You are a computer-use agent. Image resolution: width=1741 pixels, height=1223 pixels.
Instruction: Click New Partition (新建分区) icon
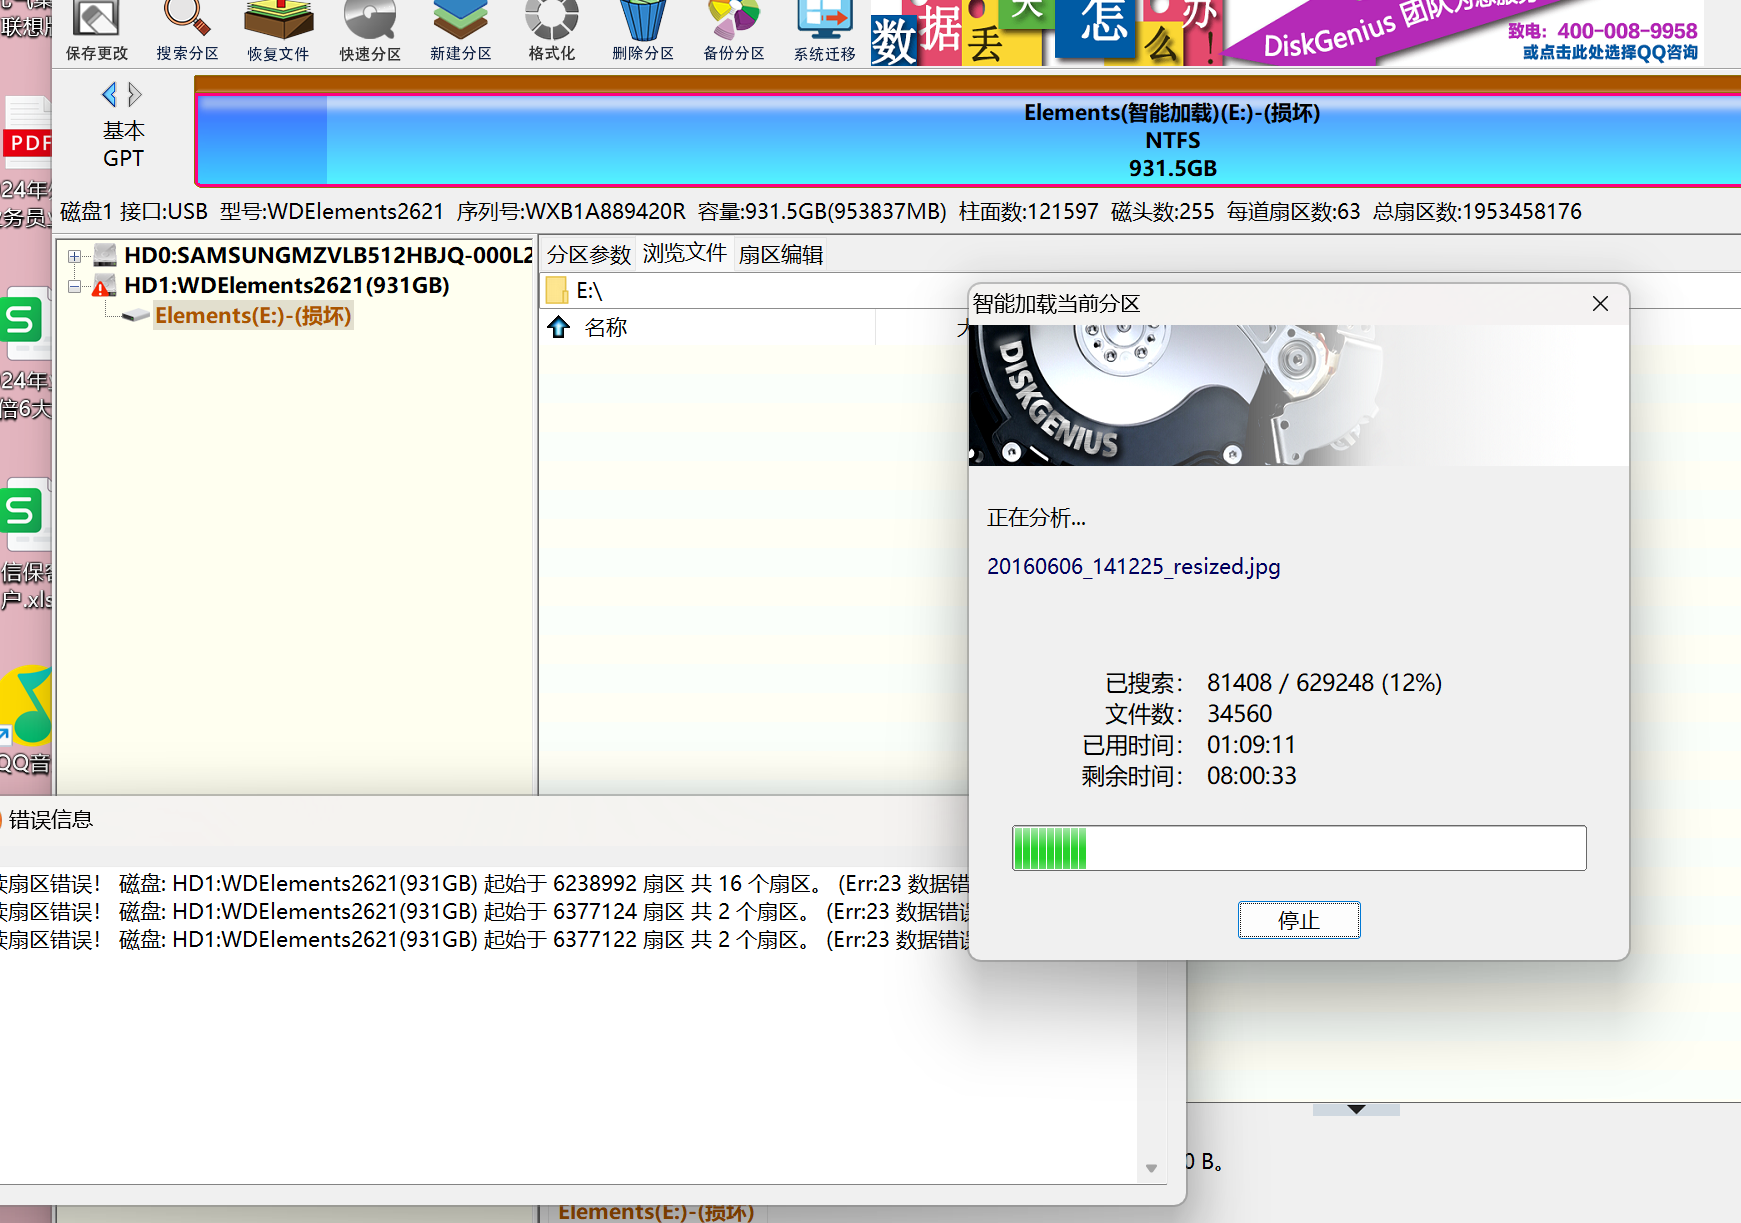(460, 32)
